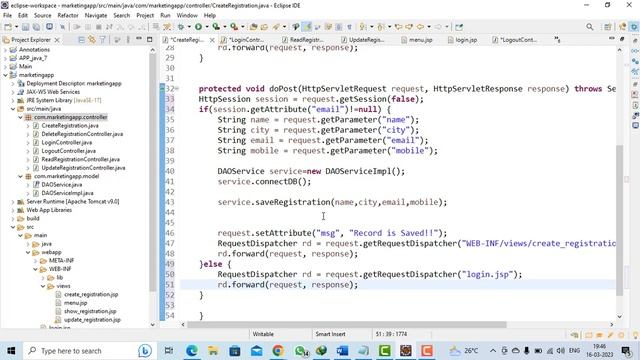This screenshot has width=640, height=360.
Task: Open the Project menu
Action: coord(145,16)
